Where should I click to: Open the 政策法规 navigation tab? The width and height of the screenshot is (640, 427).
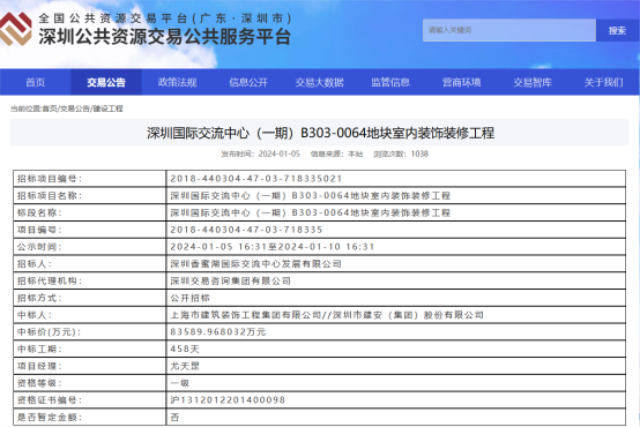(177, 82)
